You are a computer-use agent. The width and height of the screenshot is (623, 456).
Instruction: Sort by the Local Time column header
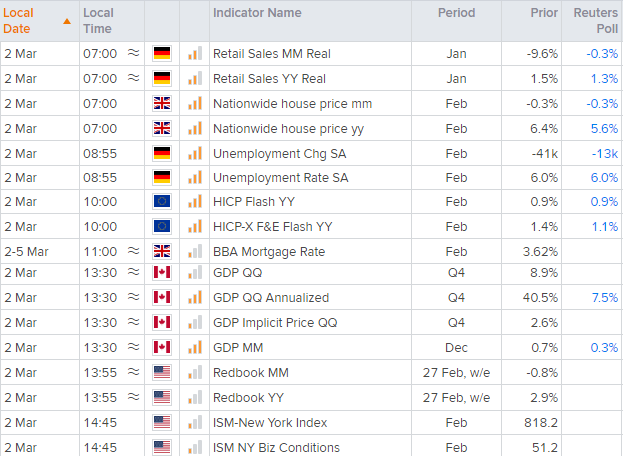pyautogui.click(x=98, y=20)
